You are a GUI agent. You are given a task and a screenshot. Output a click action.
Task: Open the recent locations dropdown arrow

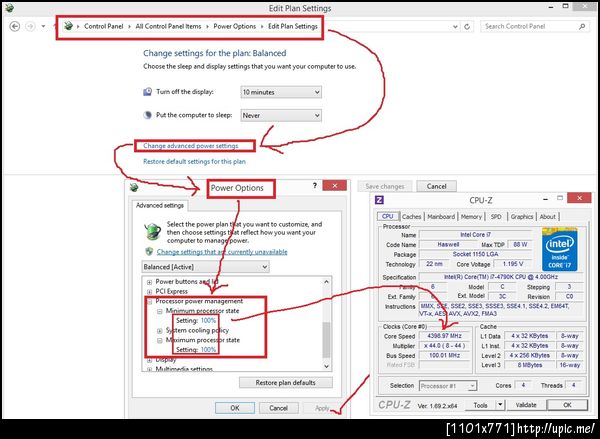pos(43,26)
